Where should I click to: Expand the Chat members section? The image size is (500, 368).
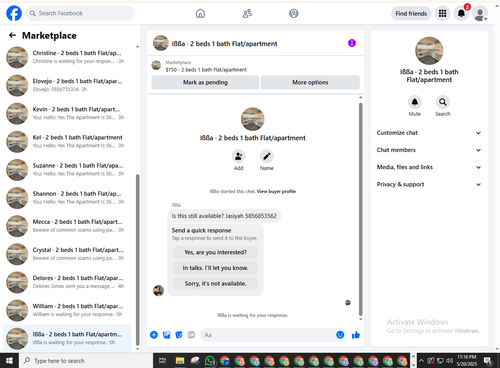coord(429,150)
